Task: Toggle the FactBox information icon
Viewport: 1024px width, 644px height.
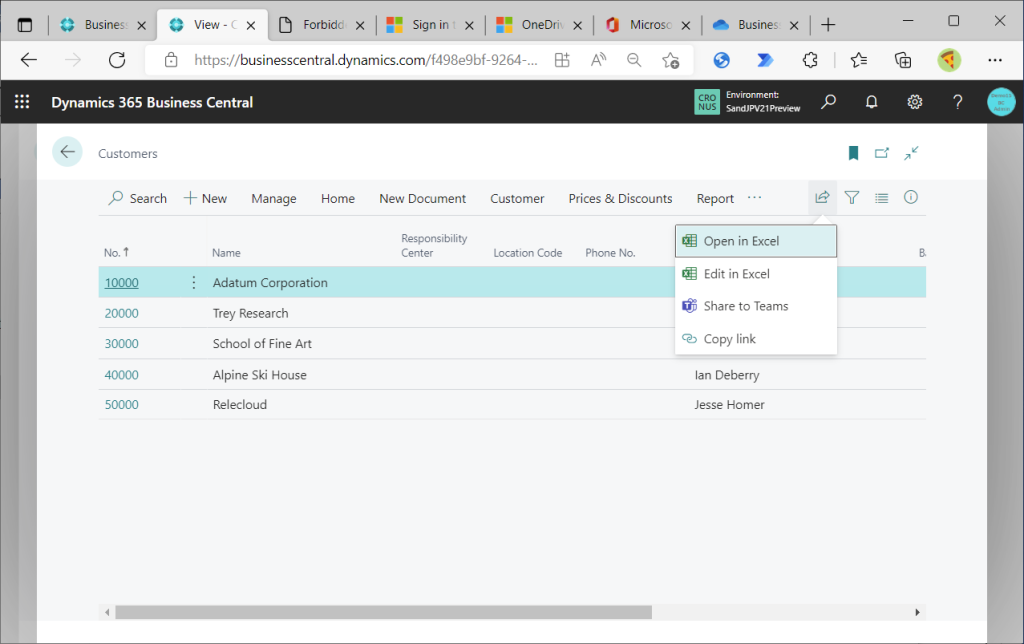Action: 911,197
